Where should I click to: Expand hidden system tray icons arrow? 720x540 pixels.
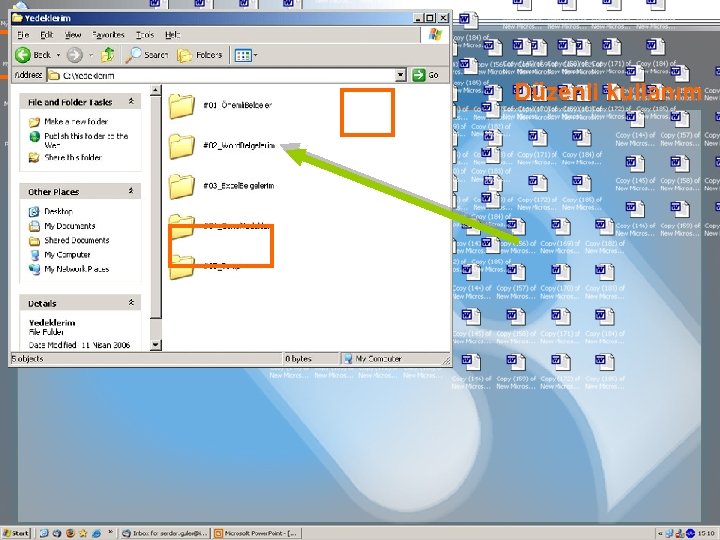pos(660,533)
